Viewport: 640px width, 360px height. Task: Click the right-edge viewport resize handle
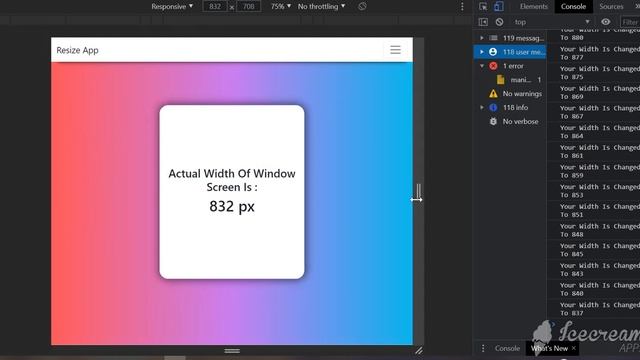pos(418,191)
